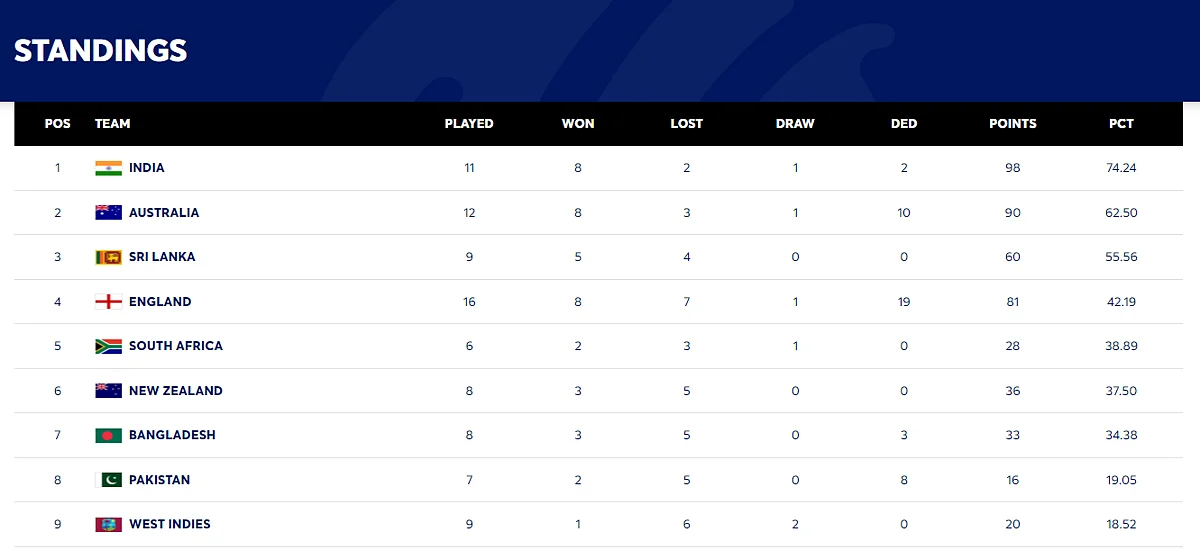Click the Pakistan flag icon
1200x550 pixels.
pyautogui.click(x=108, y=479)
